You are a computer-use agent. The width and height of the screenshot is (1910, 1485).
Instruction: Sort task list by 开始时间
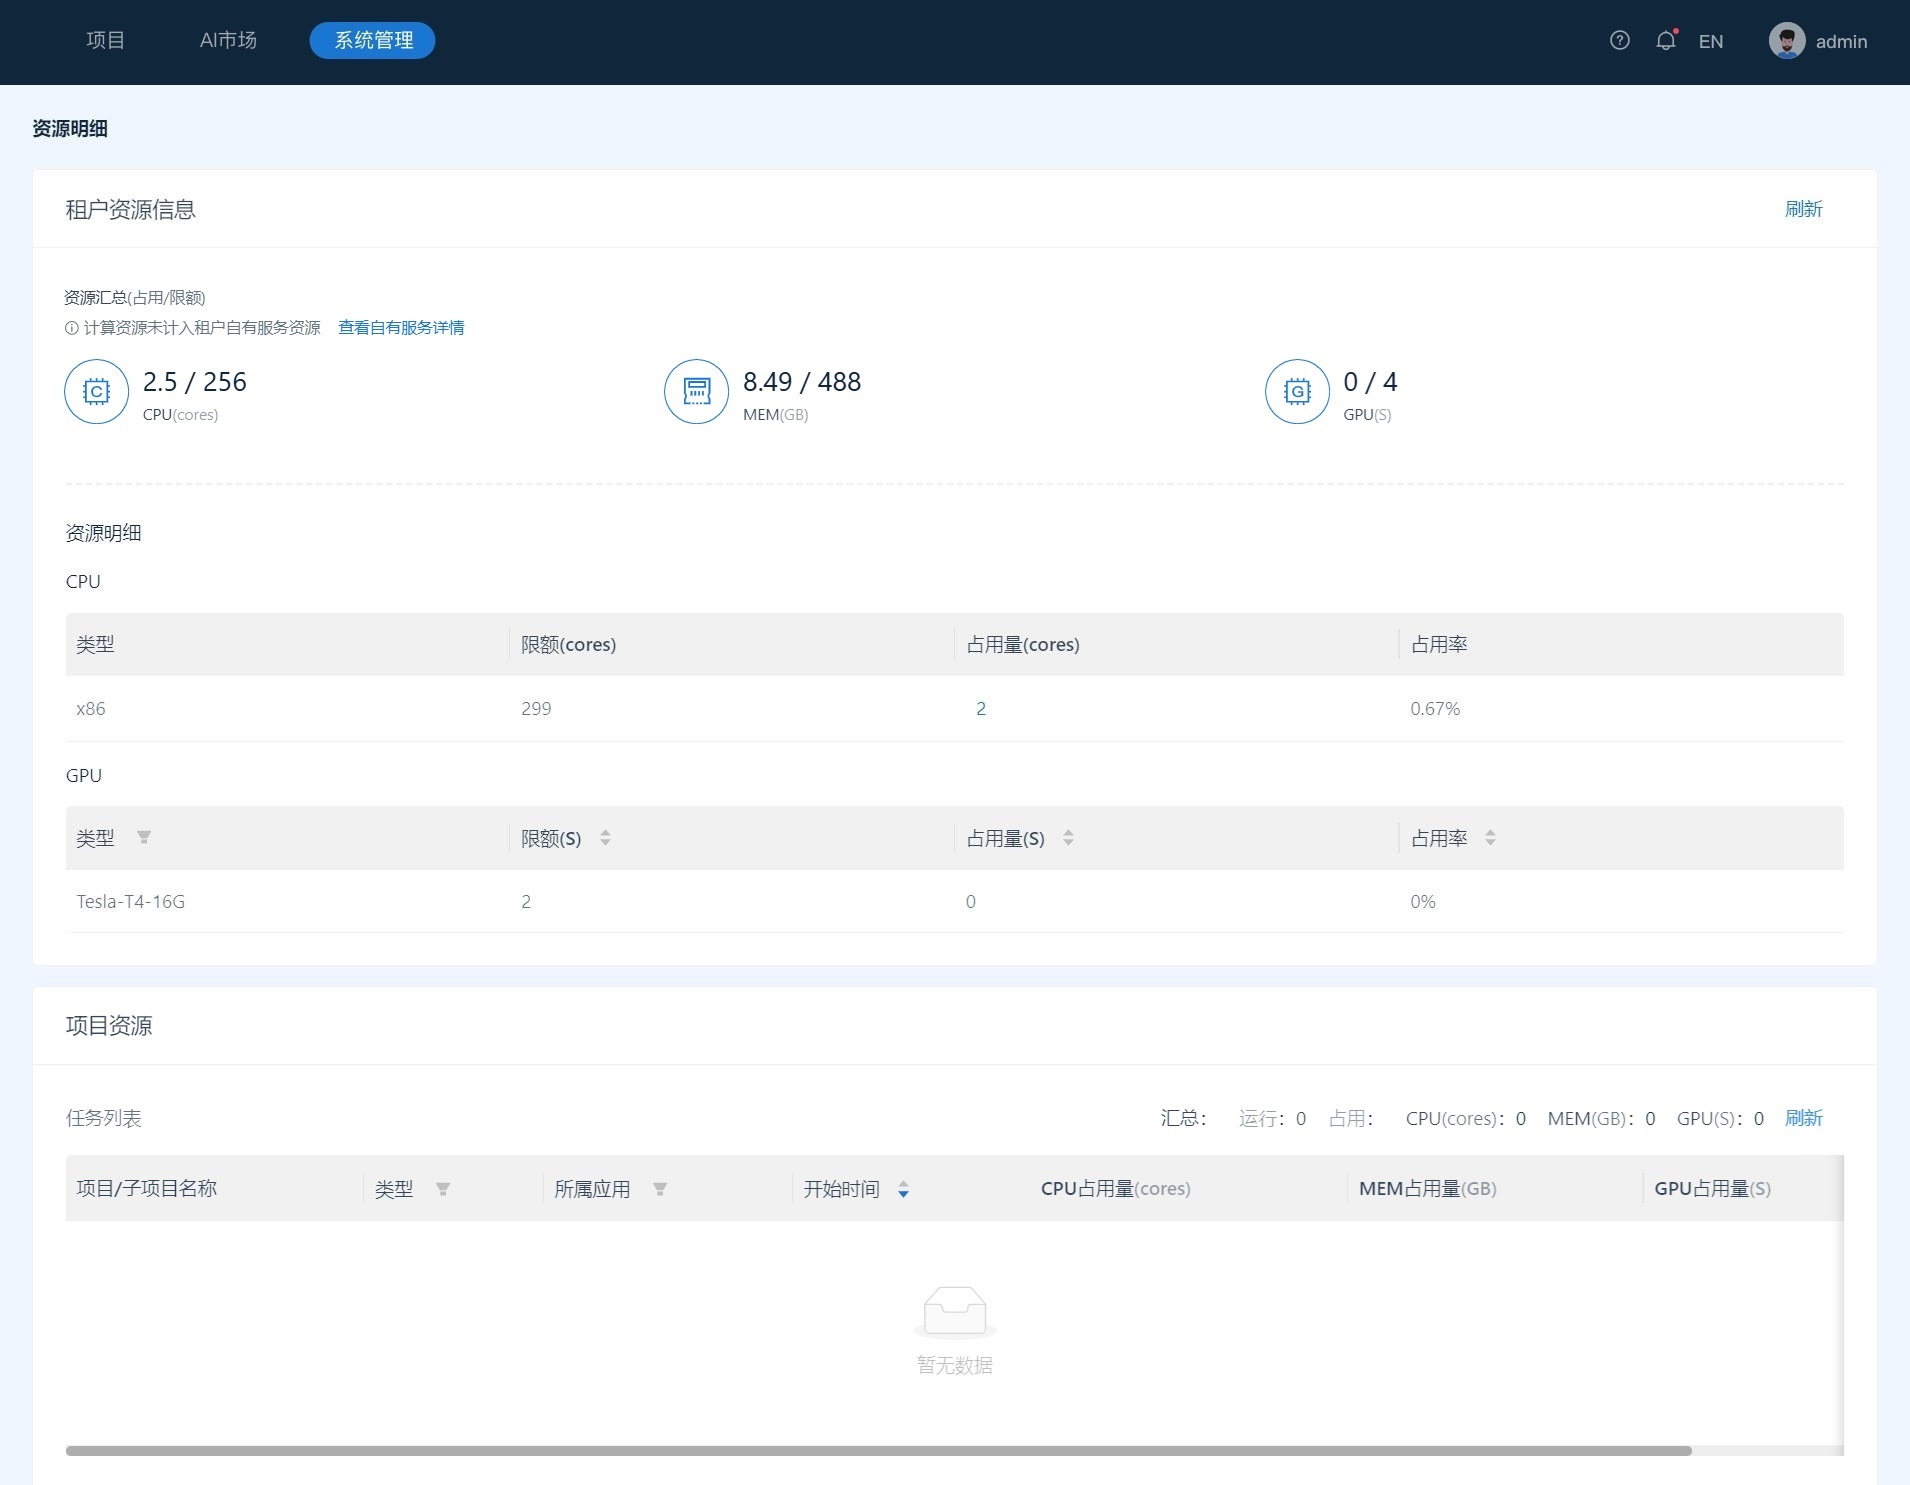click(x=903, y=1189)
